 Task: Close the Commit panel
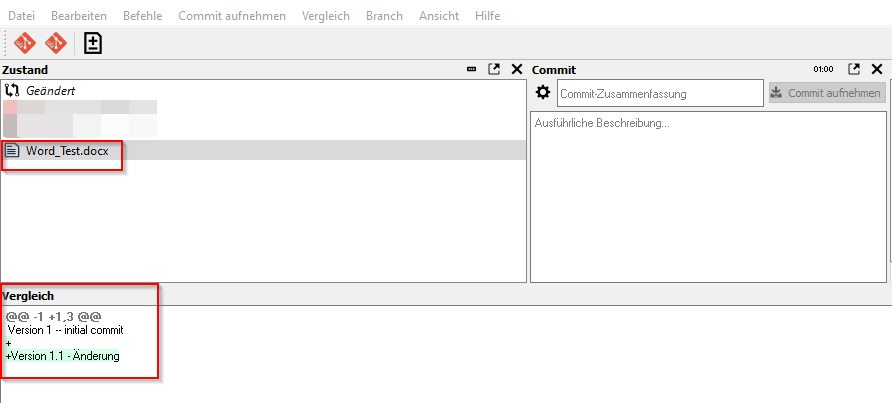[x=877, y=69]
